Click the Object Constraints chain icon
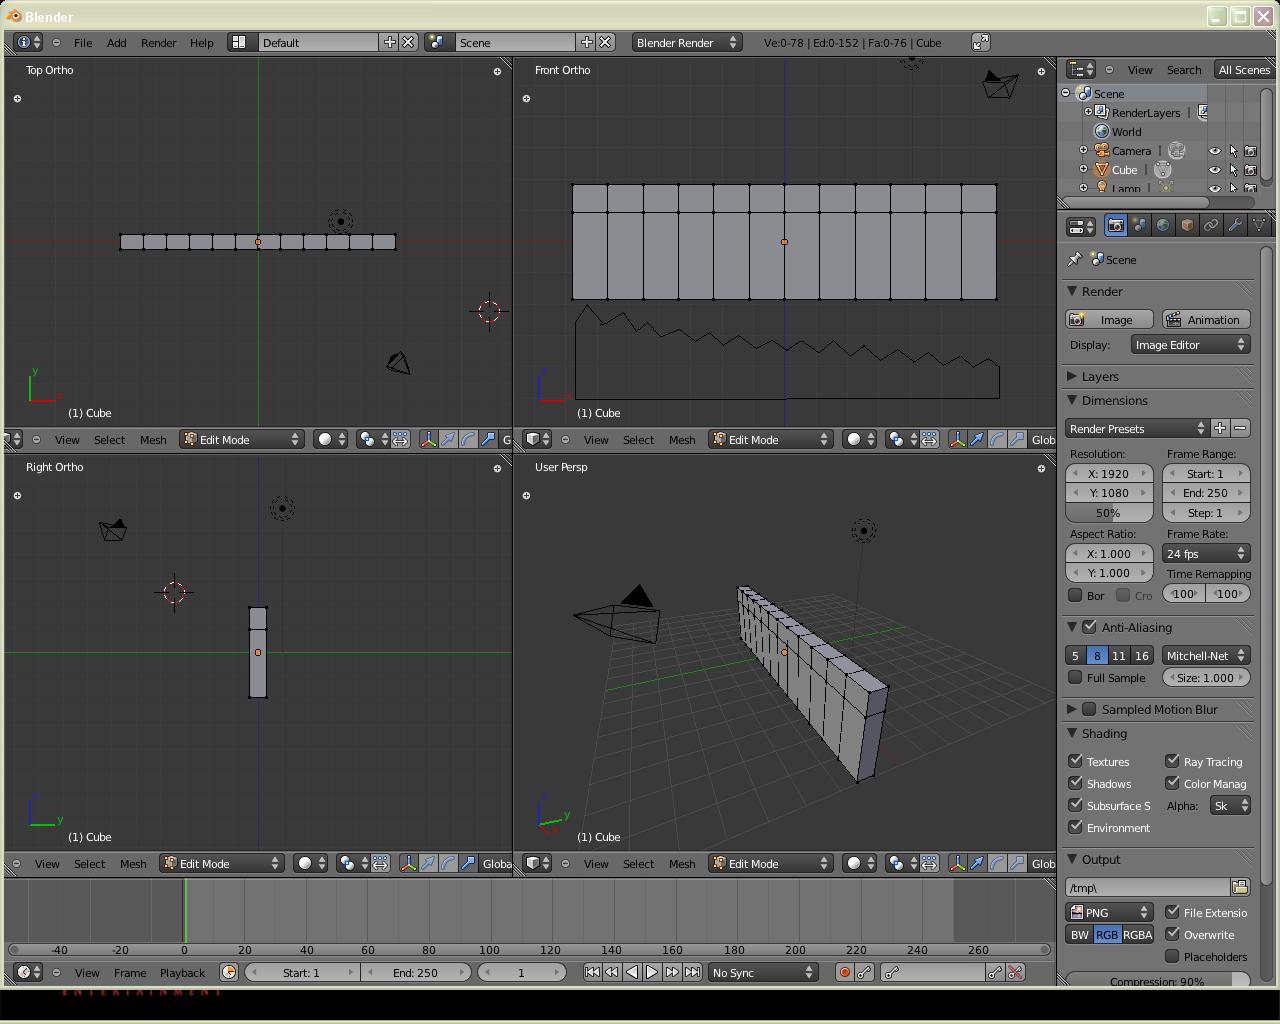The height and width of the screenshot is (1024, 1280). 1211,226
